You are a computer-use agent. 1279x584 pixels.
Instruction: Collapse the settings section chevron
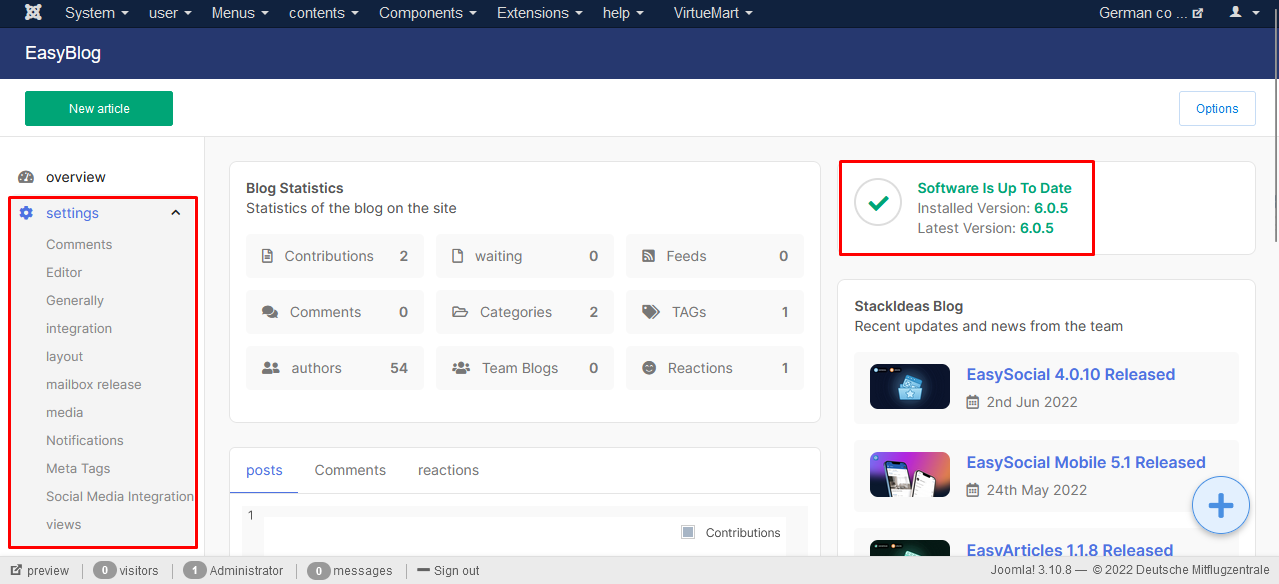tap(176, 213)
